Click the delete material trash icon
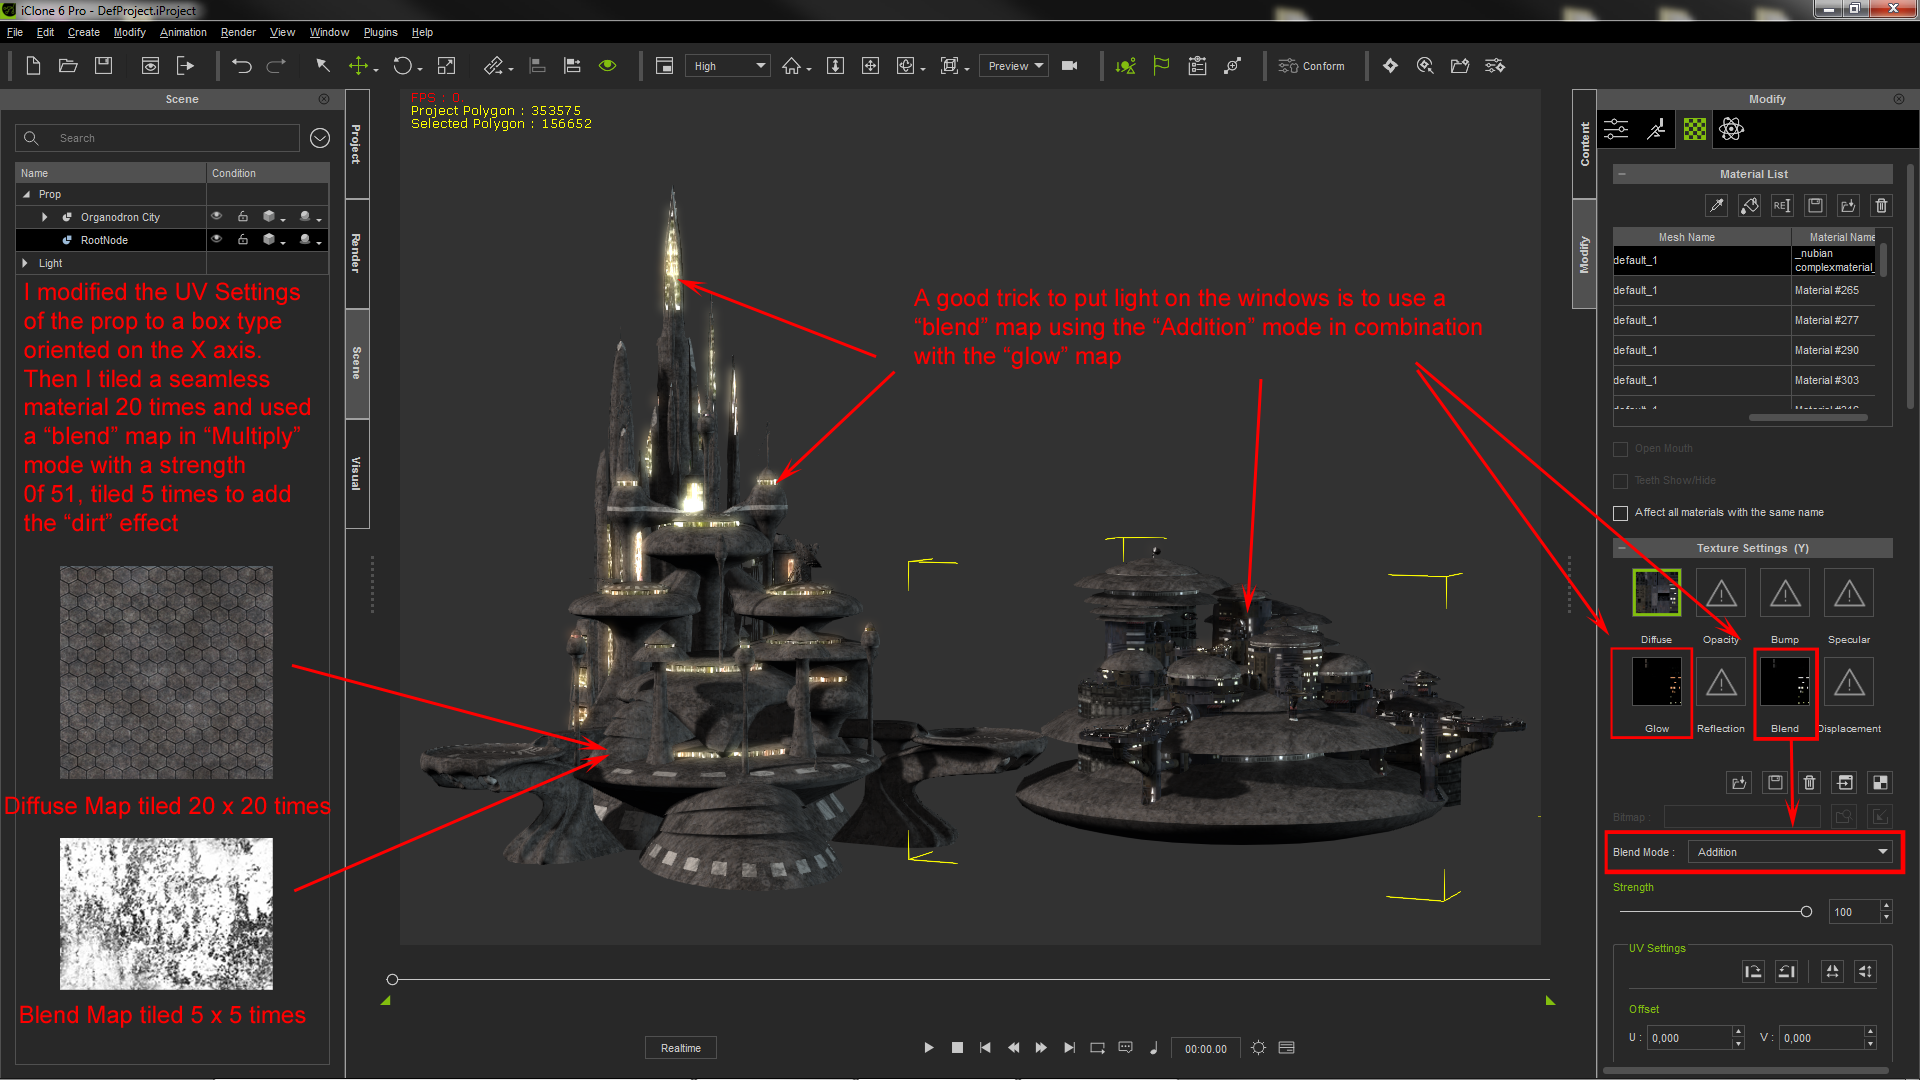This screenshot has width=1920, height=1080. 1881,205
